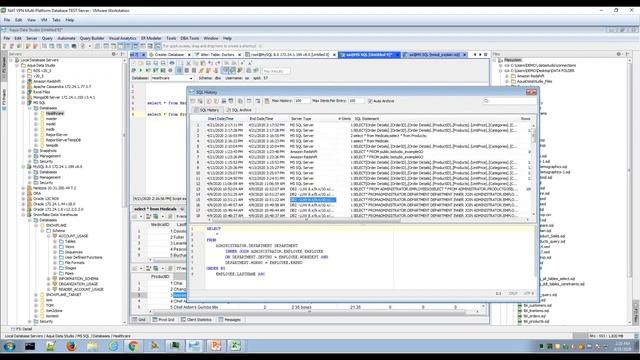This screenshot has height=360, width=640.
Task: Open PowerPoint from the taskbar
Action: coord(216,346)
